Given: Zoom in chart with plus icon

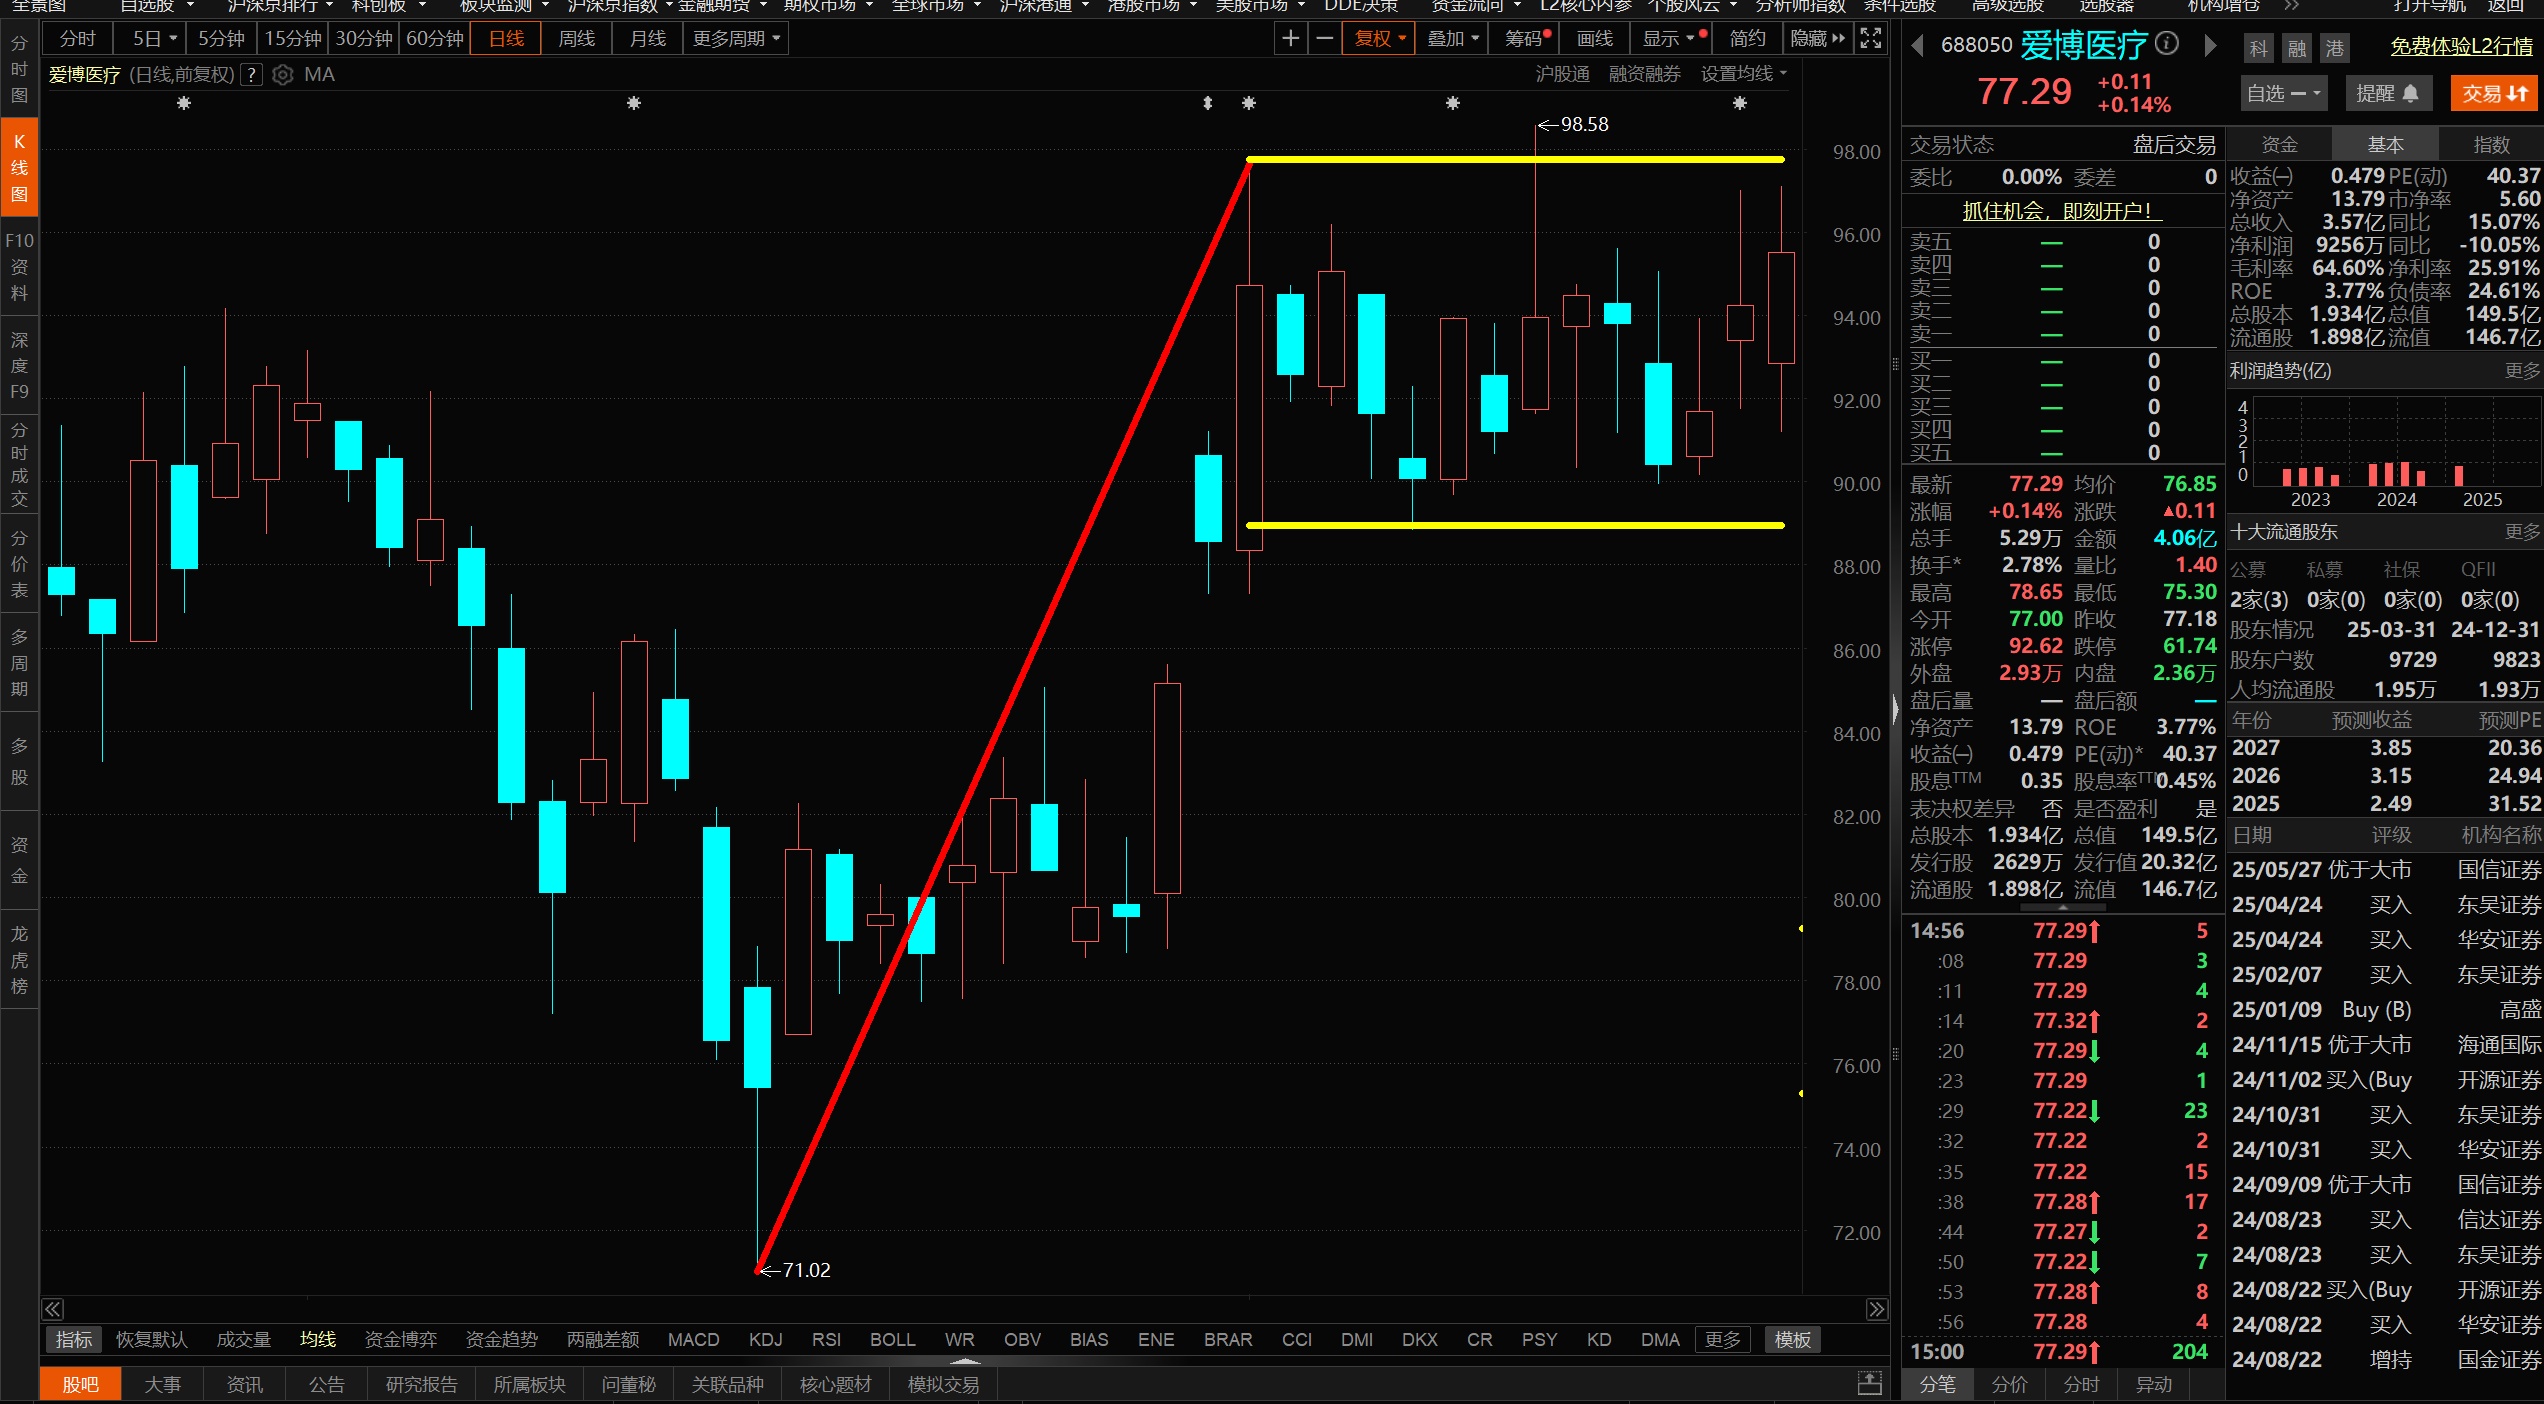Looking at the screenshot, I should coord(1291,39).
